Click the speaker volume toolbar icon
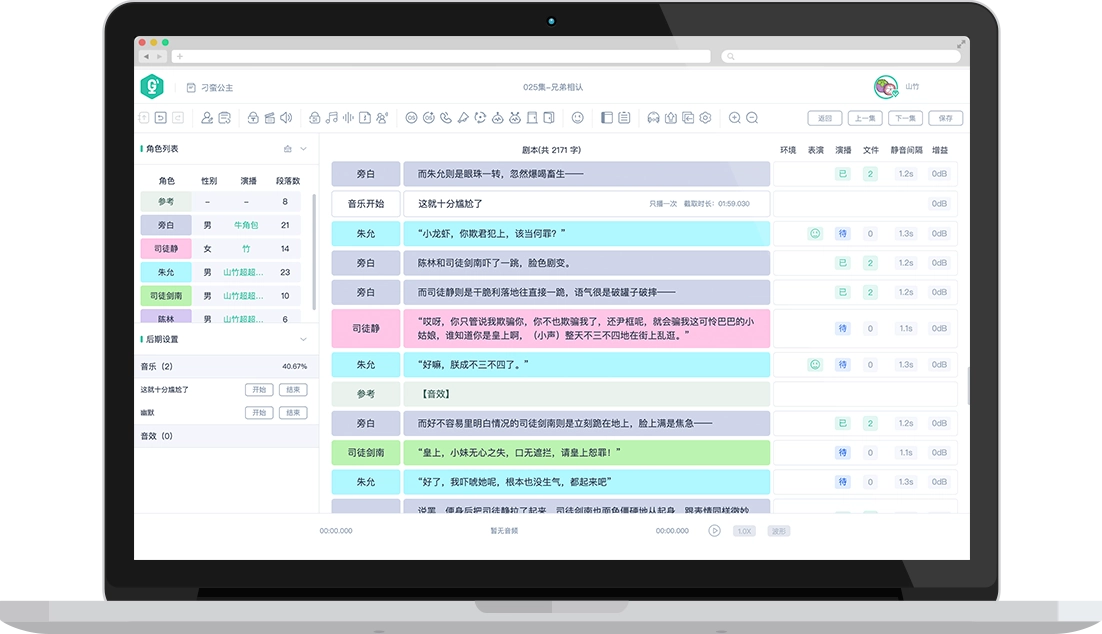The width and height of the screenshot is (1102, 634). 286,118
